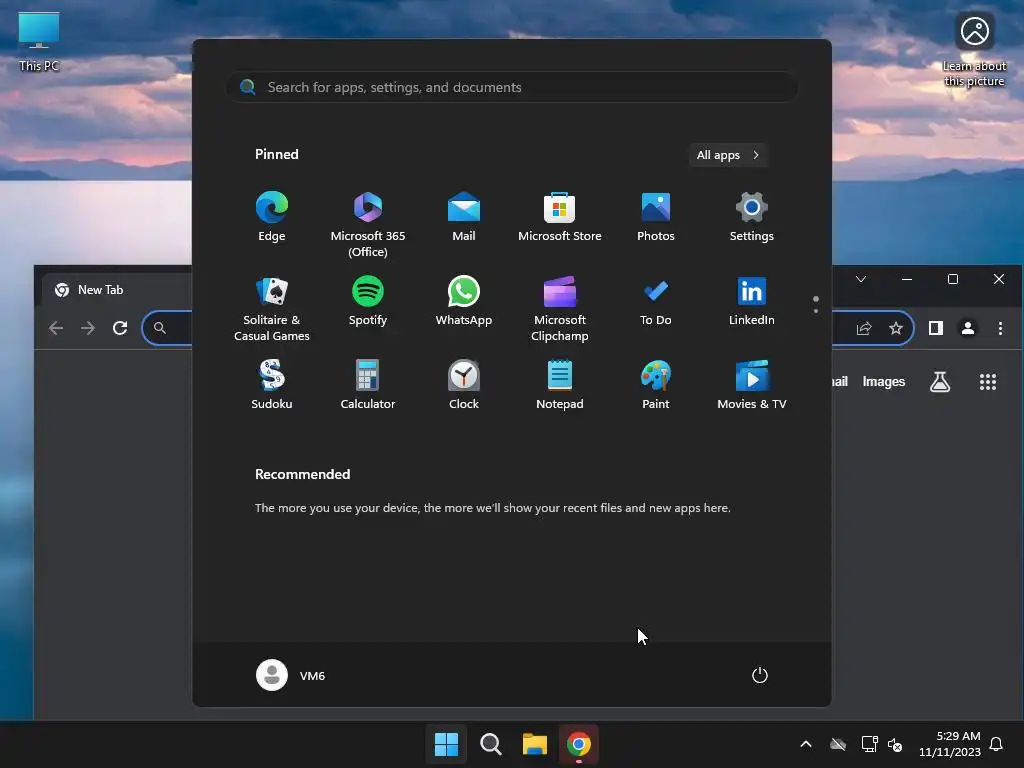Screen dimensions: 1024x768
Task: Open Search Labs flask icon
Action: (940, 382)
